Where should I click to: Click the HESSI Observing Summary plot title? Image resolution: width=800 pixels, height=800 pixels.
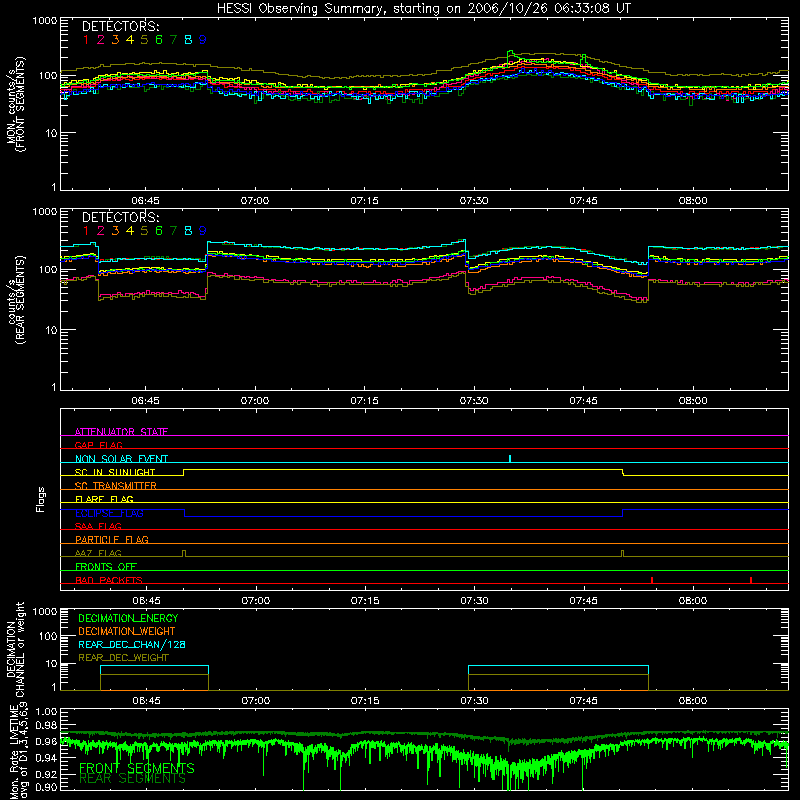point(423,9)
